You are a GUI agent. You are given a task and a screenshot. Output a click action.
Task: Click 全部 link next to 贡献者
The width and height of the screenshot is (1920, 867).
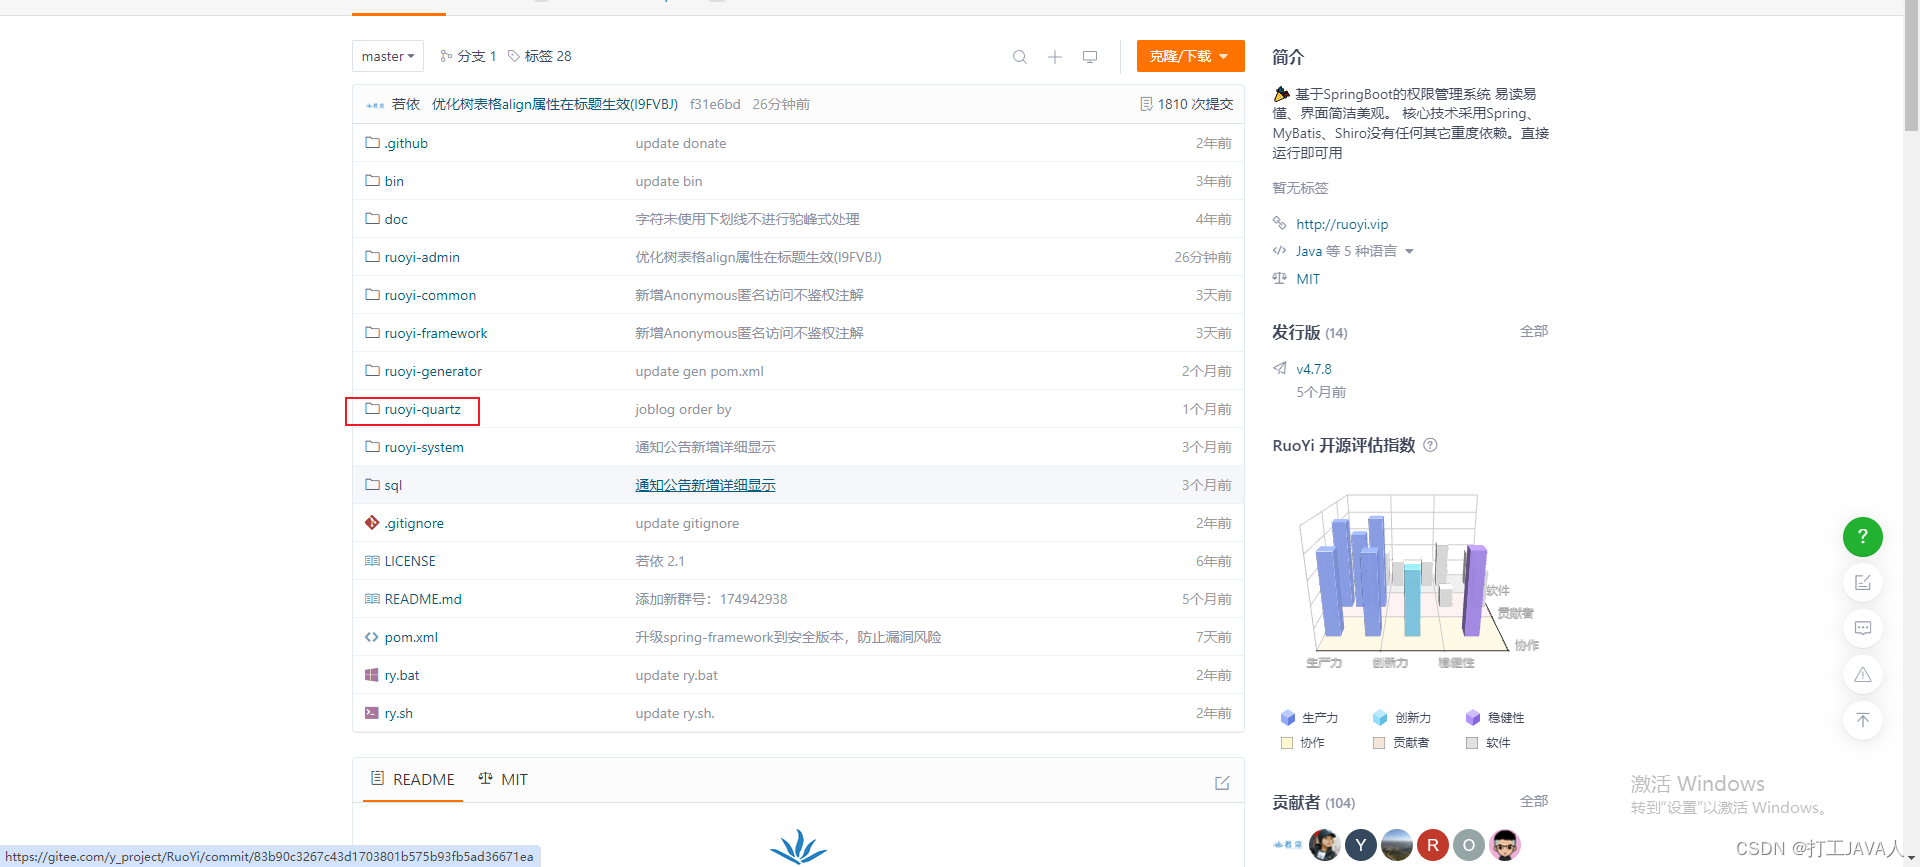click(1533, 801)
